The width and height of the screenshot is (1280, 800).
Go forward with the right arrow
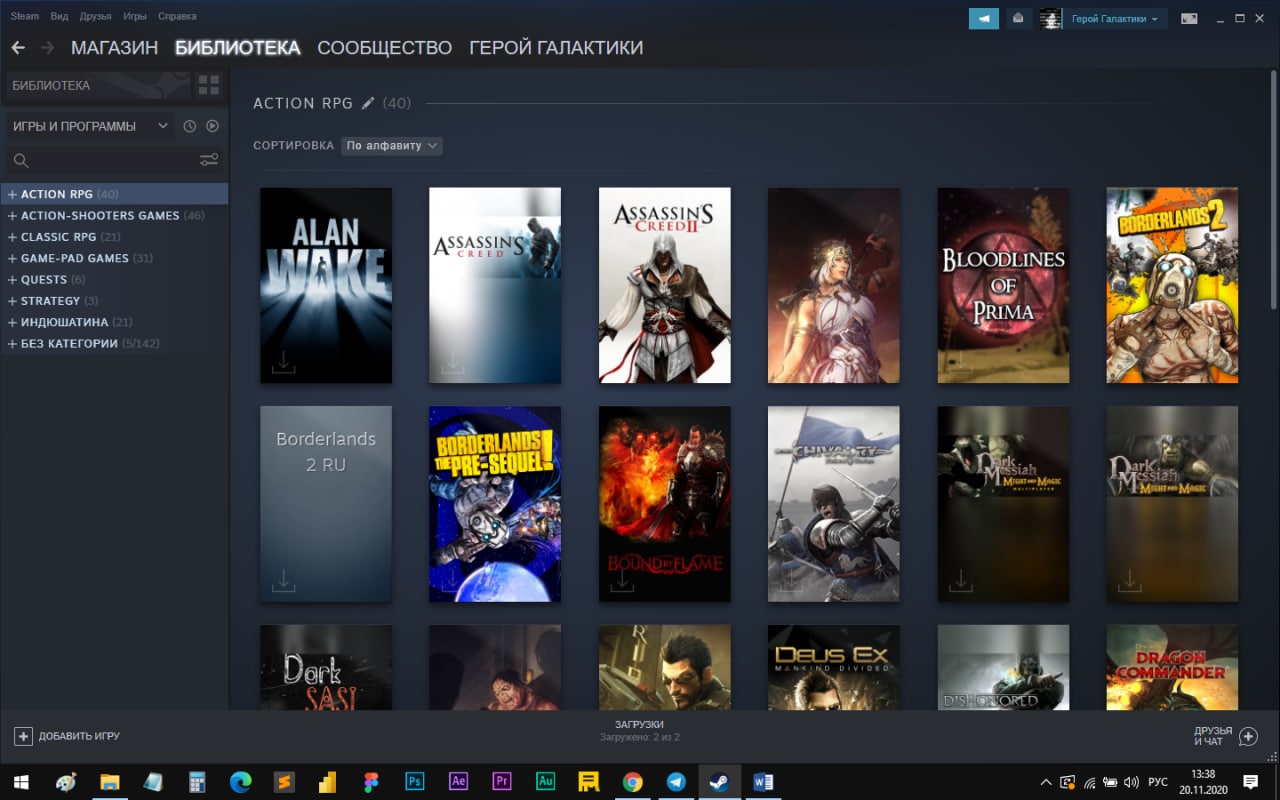coord(47,48)
